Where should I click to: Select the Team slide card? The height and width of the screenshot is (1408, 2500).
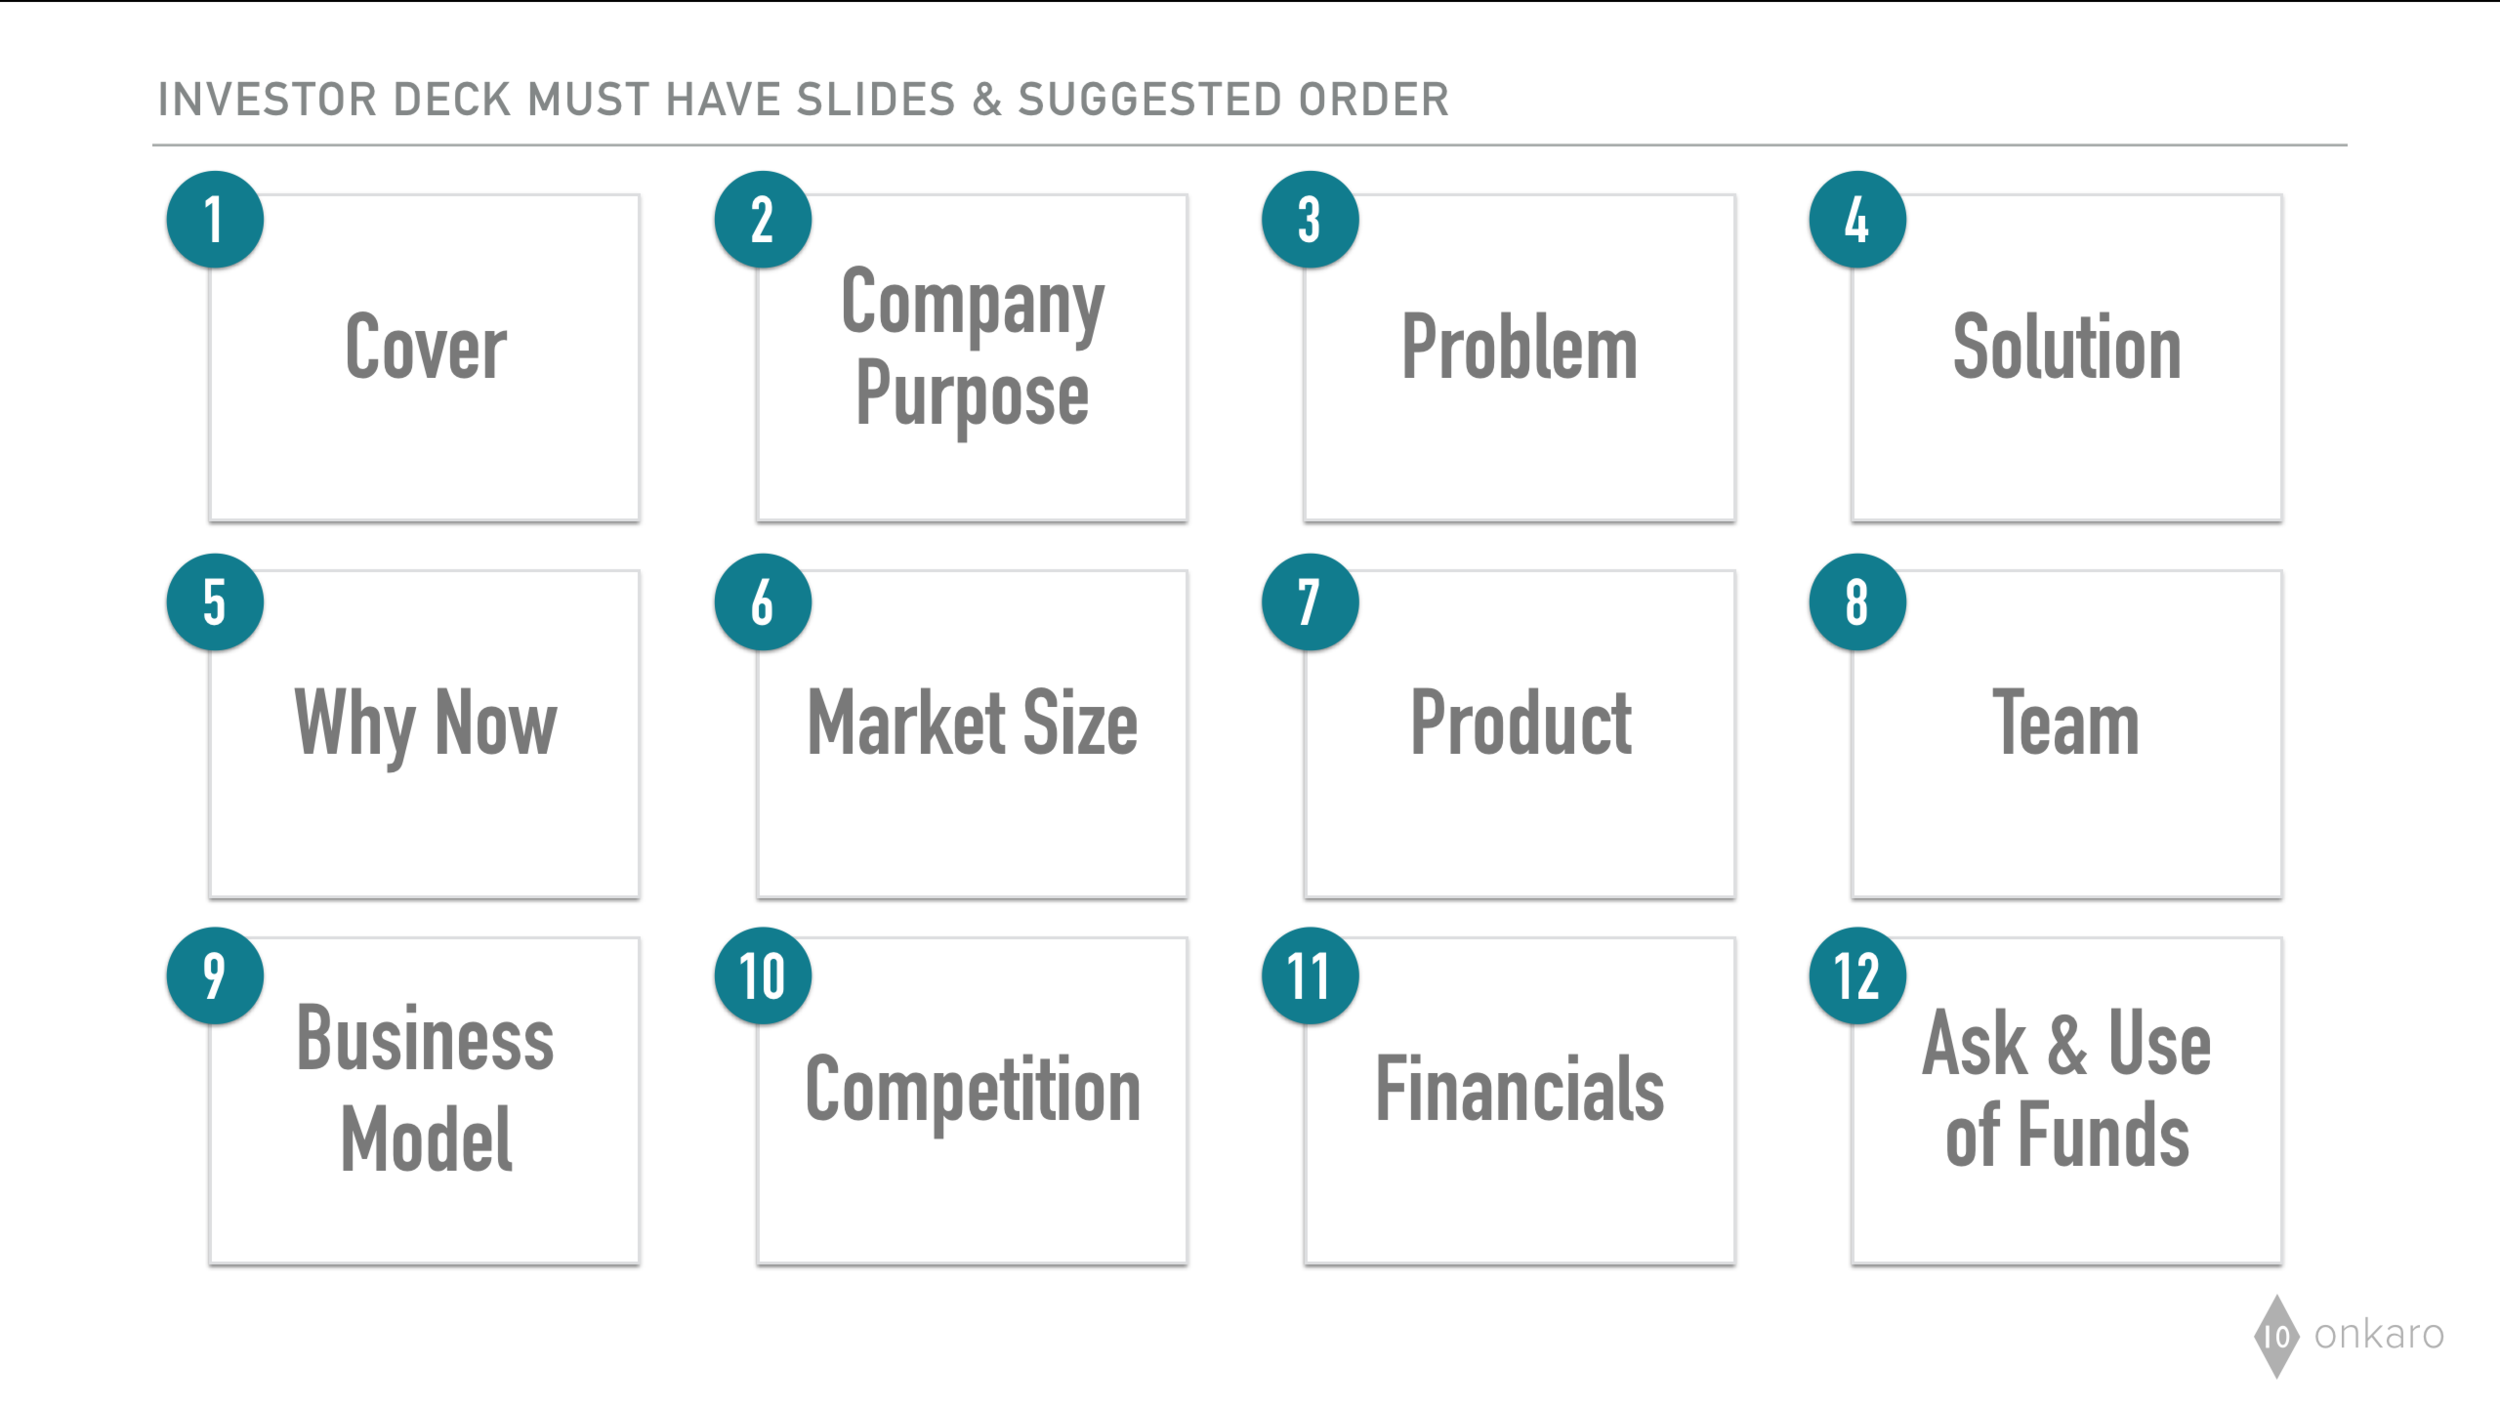(2066, 734)
